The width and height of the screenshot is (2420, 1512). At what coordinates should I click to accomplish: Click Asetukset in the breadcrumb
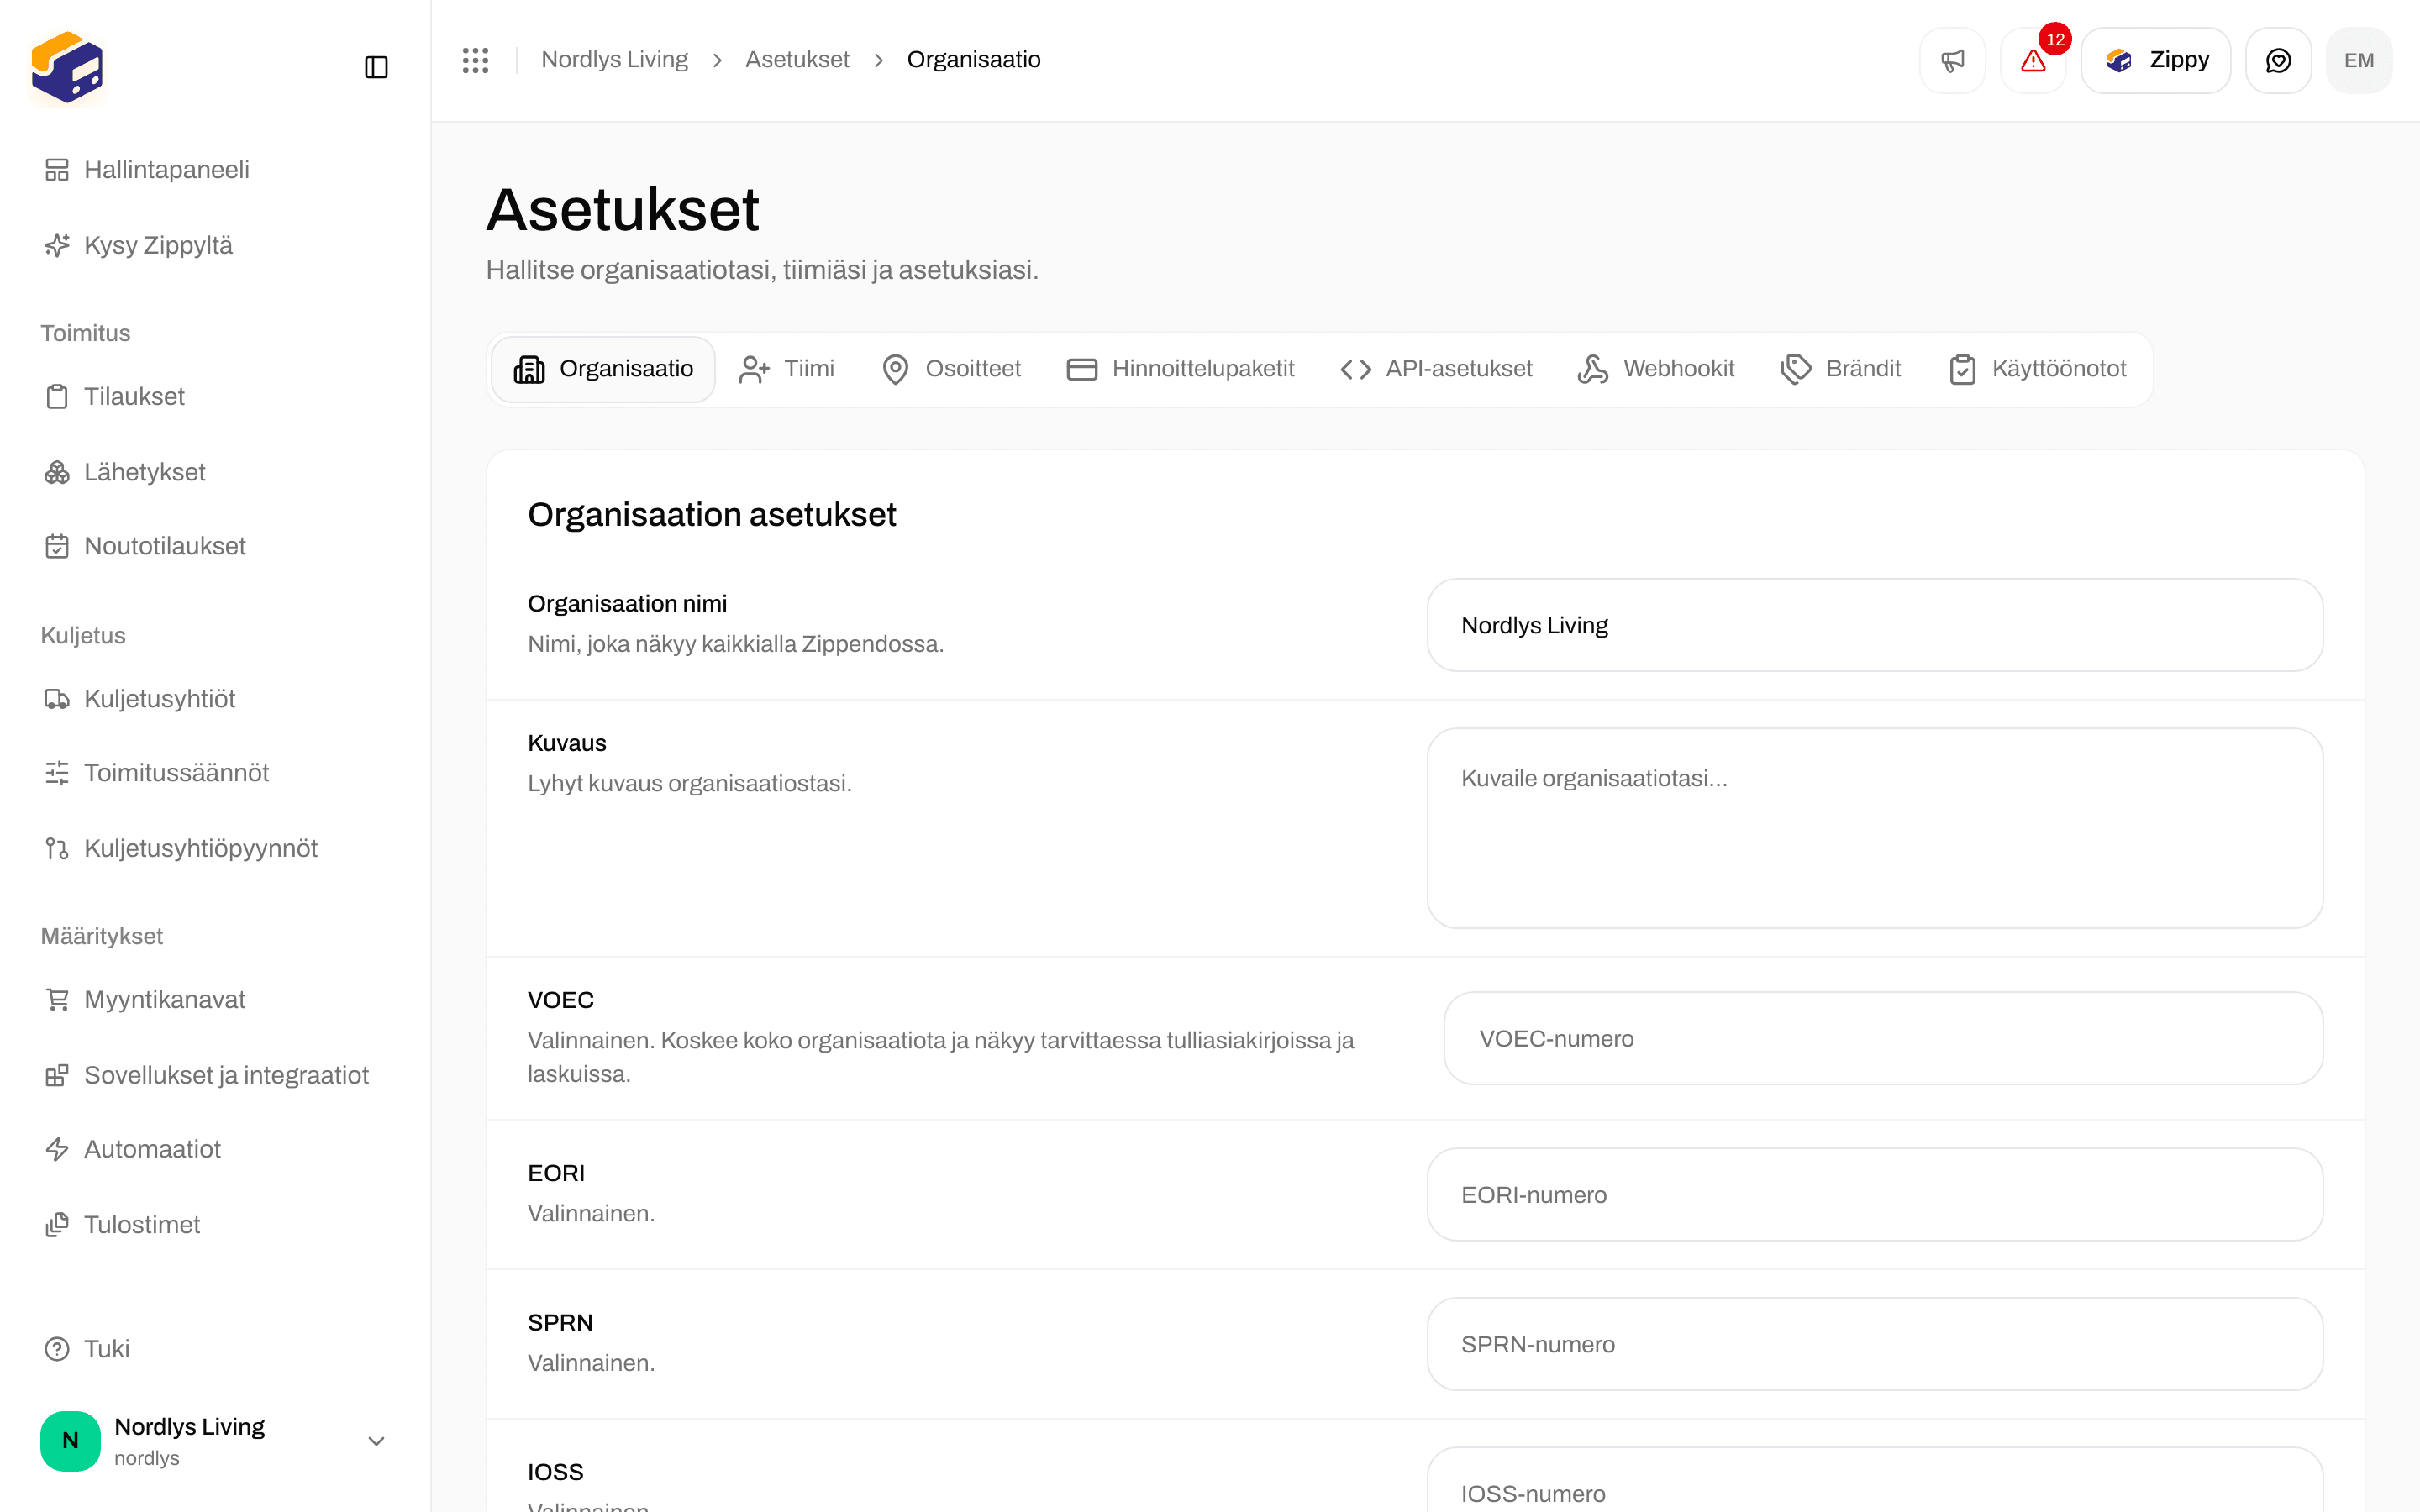pyautogui.click(x=797, y=60)
